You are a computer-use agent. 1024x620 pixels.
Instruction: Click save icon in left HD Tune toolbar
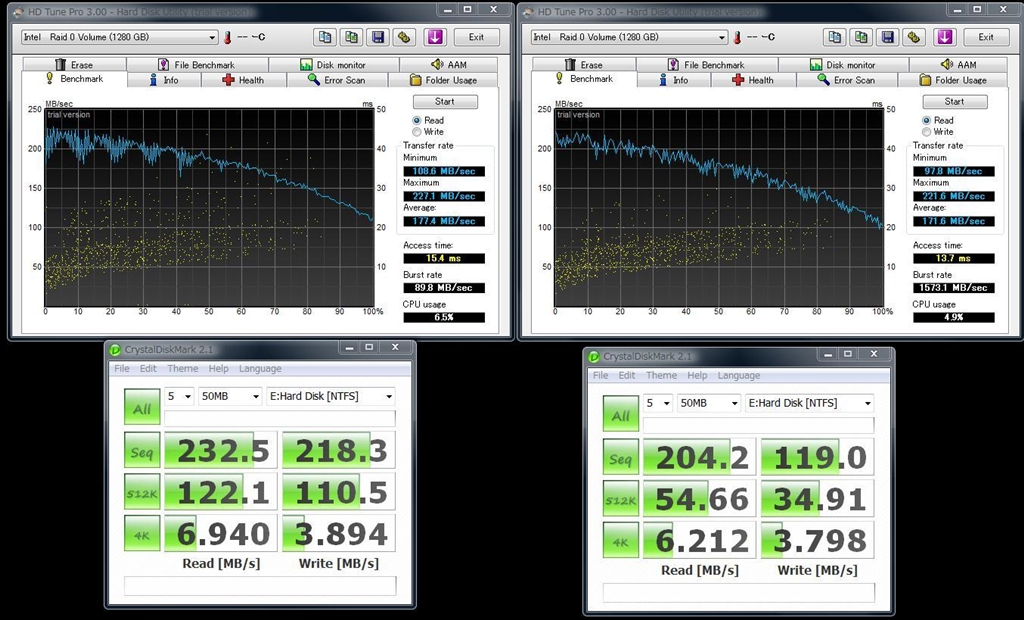click(x=378, y=37)
